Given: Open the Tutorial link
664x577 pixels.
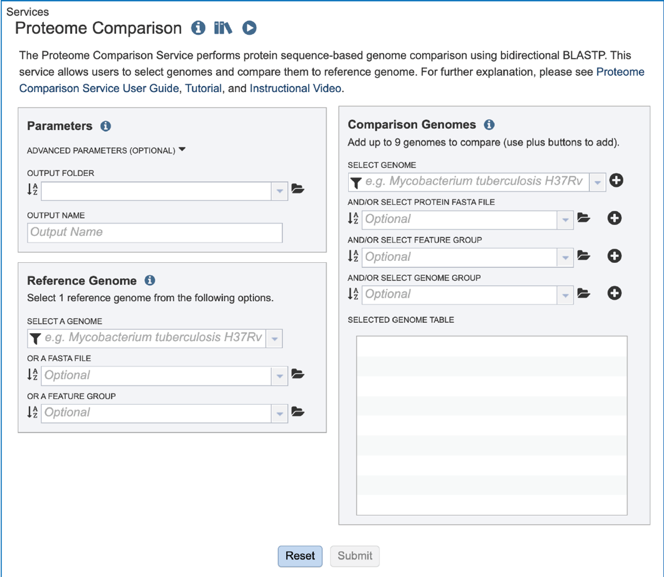Looking at the screenshot, I should [x=203, y=88].
